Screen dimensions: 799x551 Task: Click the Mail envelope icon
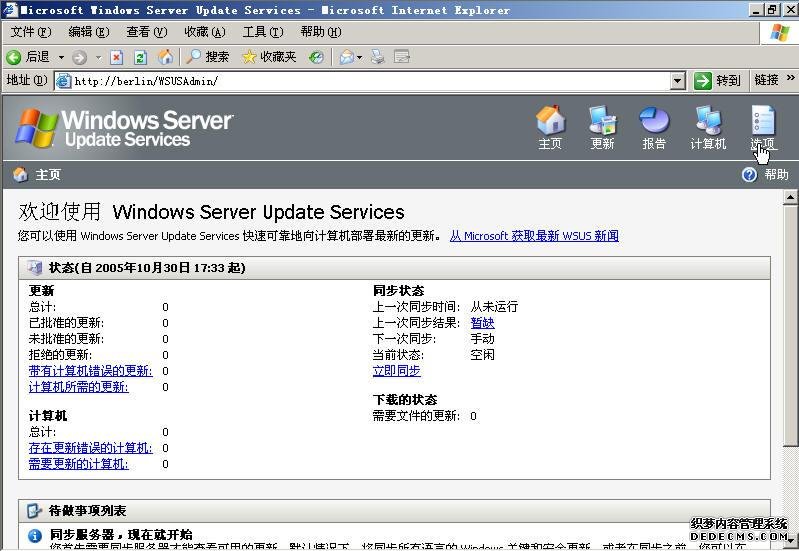(x=347, y=57)
